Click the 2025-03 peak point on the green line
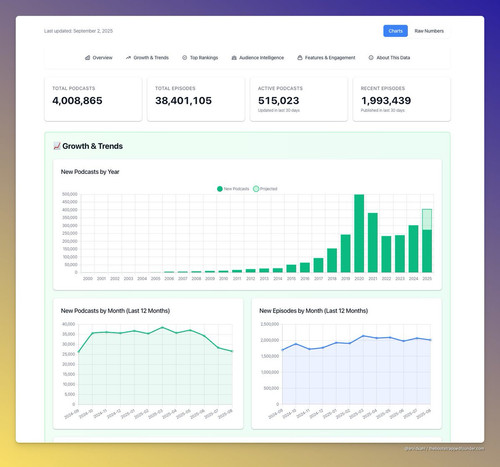 point(162,328)
